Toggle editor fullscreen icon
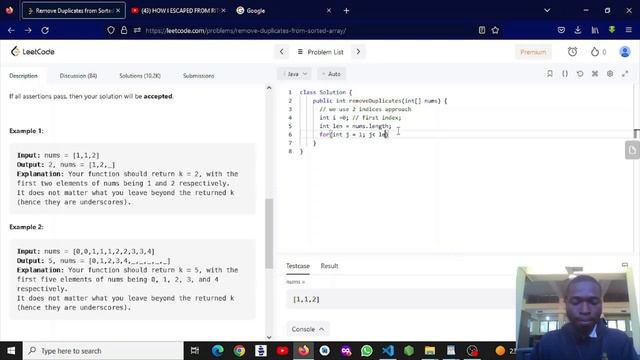Image resolution: width=640 pixels, height=360 pixels. coord(625,73)
